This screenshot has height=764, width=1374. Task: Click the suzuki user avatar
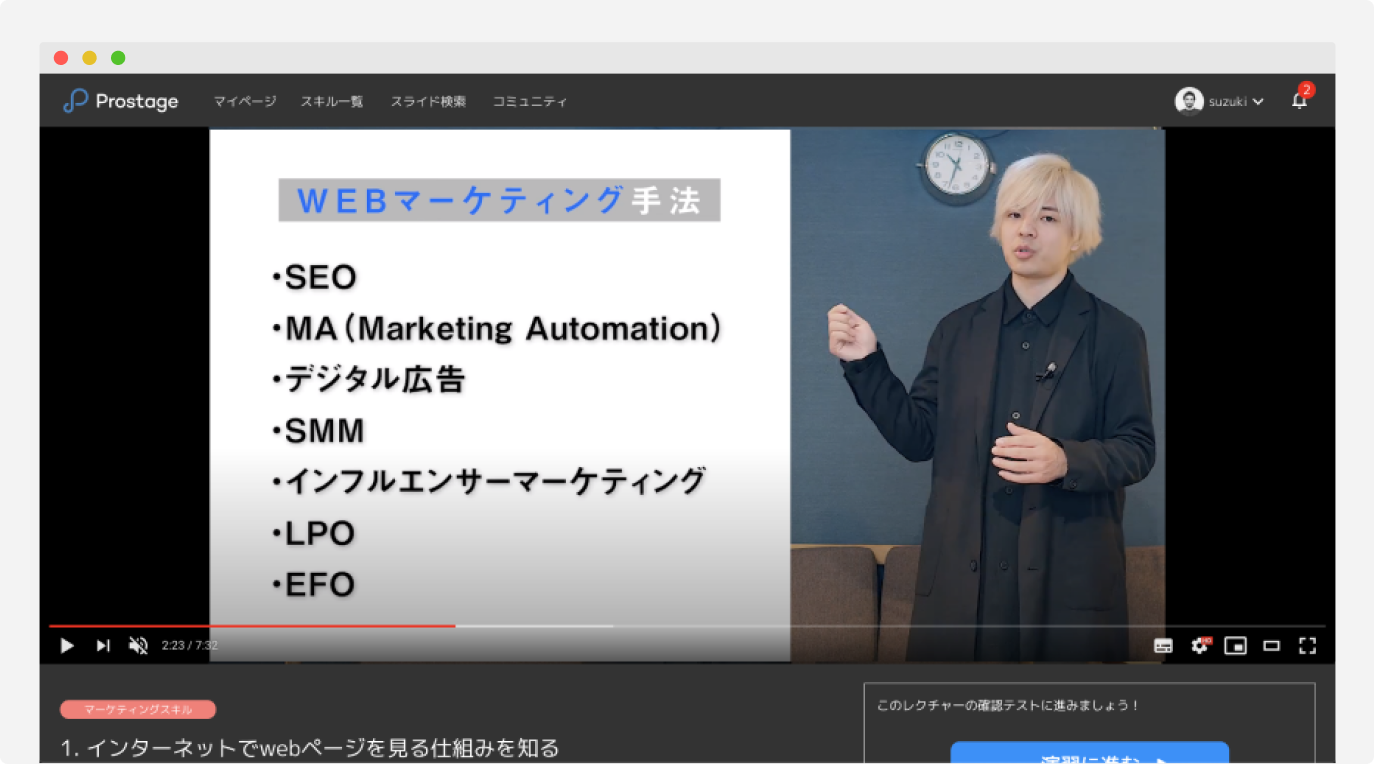pyautogui.click(x=1189, y=101)
